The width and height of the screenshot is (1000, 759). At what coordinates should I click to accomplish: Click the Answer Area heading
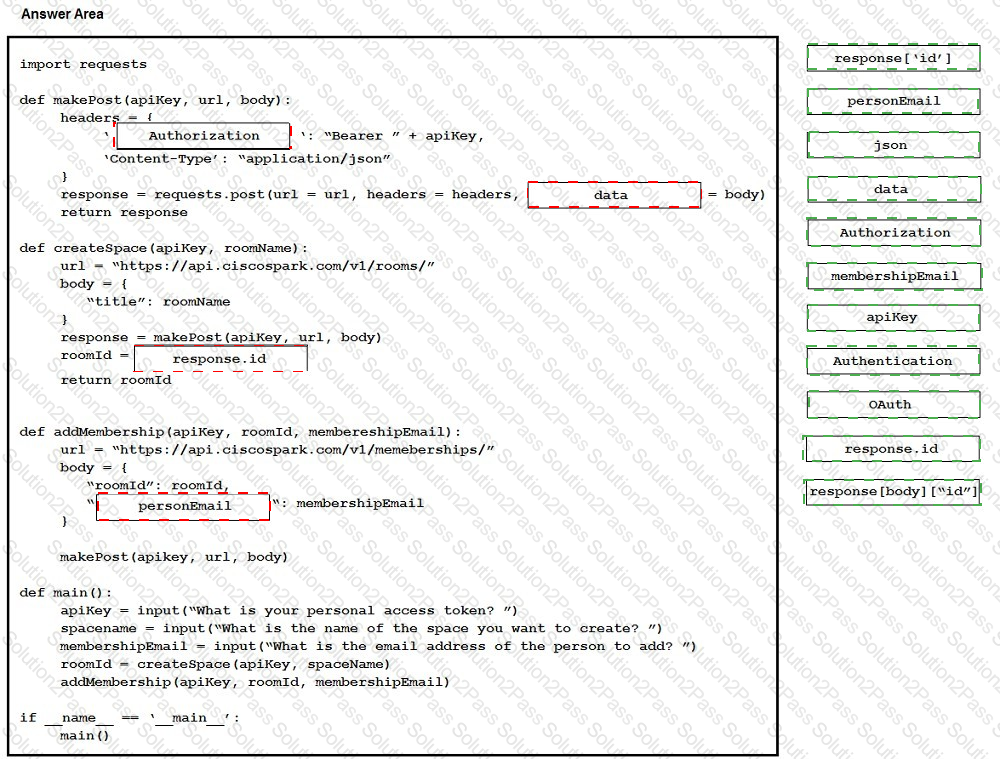point(62,14)
